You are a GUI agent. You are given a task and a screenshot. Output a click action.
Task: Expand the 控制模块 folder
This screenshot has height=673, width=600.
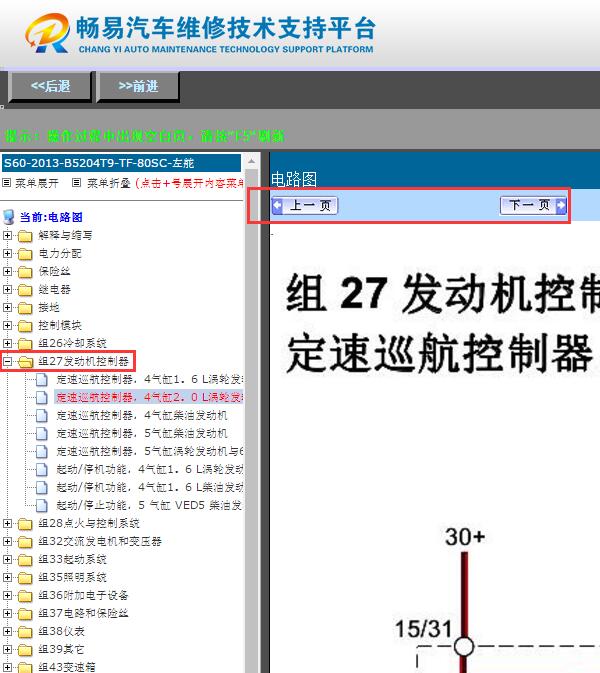pyautogui.click(x=7, y=325)
